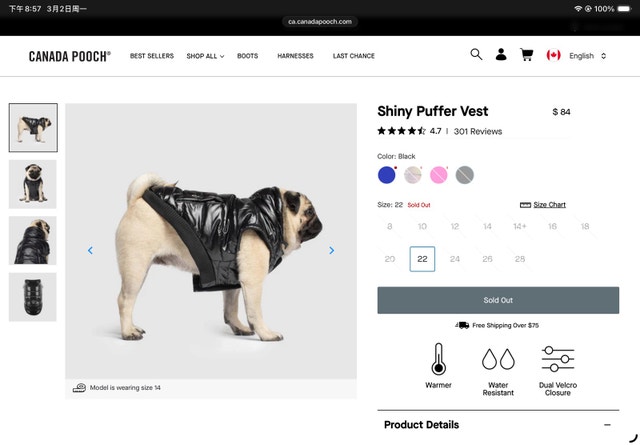Expand the Shop All menu
The image size is (640, 445).
205,56
